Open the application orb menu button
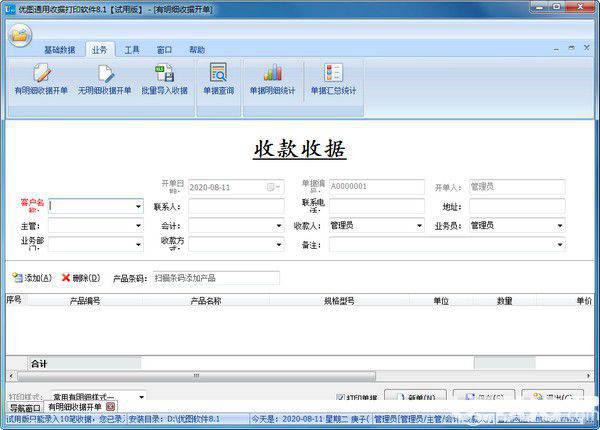This screenshot has width=600, height=430. pos(20,36)
